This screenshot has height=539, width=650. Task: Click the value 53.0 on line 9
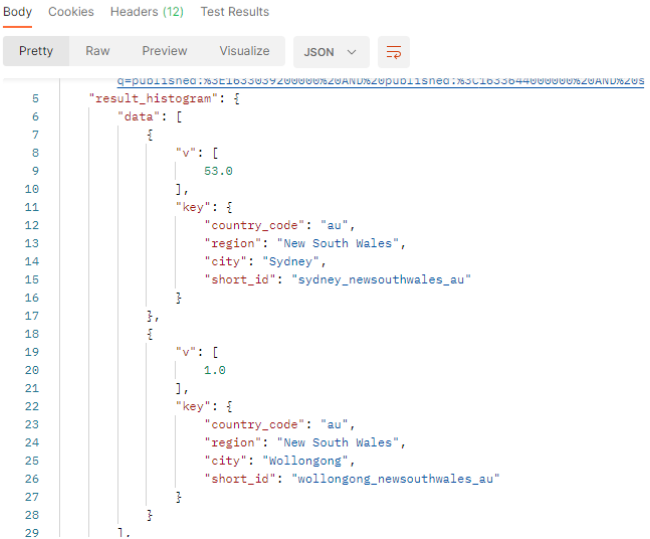[218, 171]
